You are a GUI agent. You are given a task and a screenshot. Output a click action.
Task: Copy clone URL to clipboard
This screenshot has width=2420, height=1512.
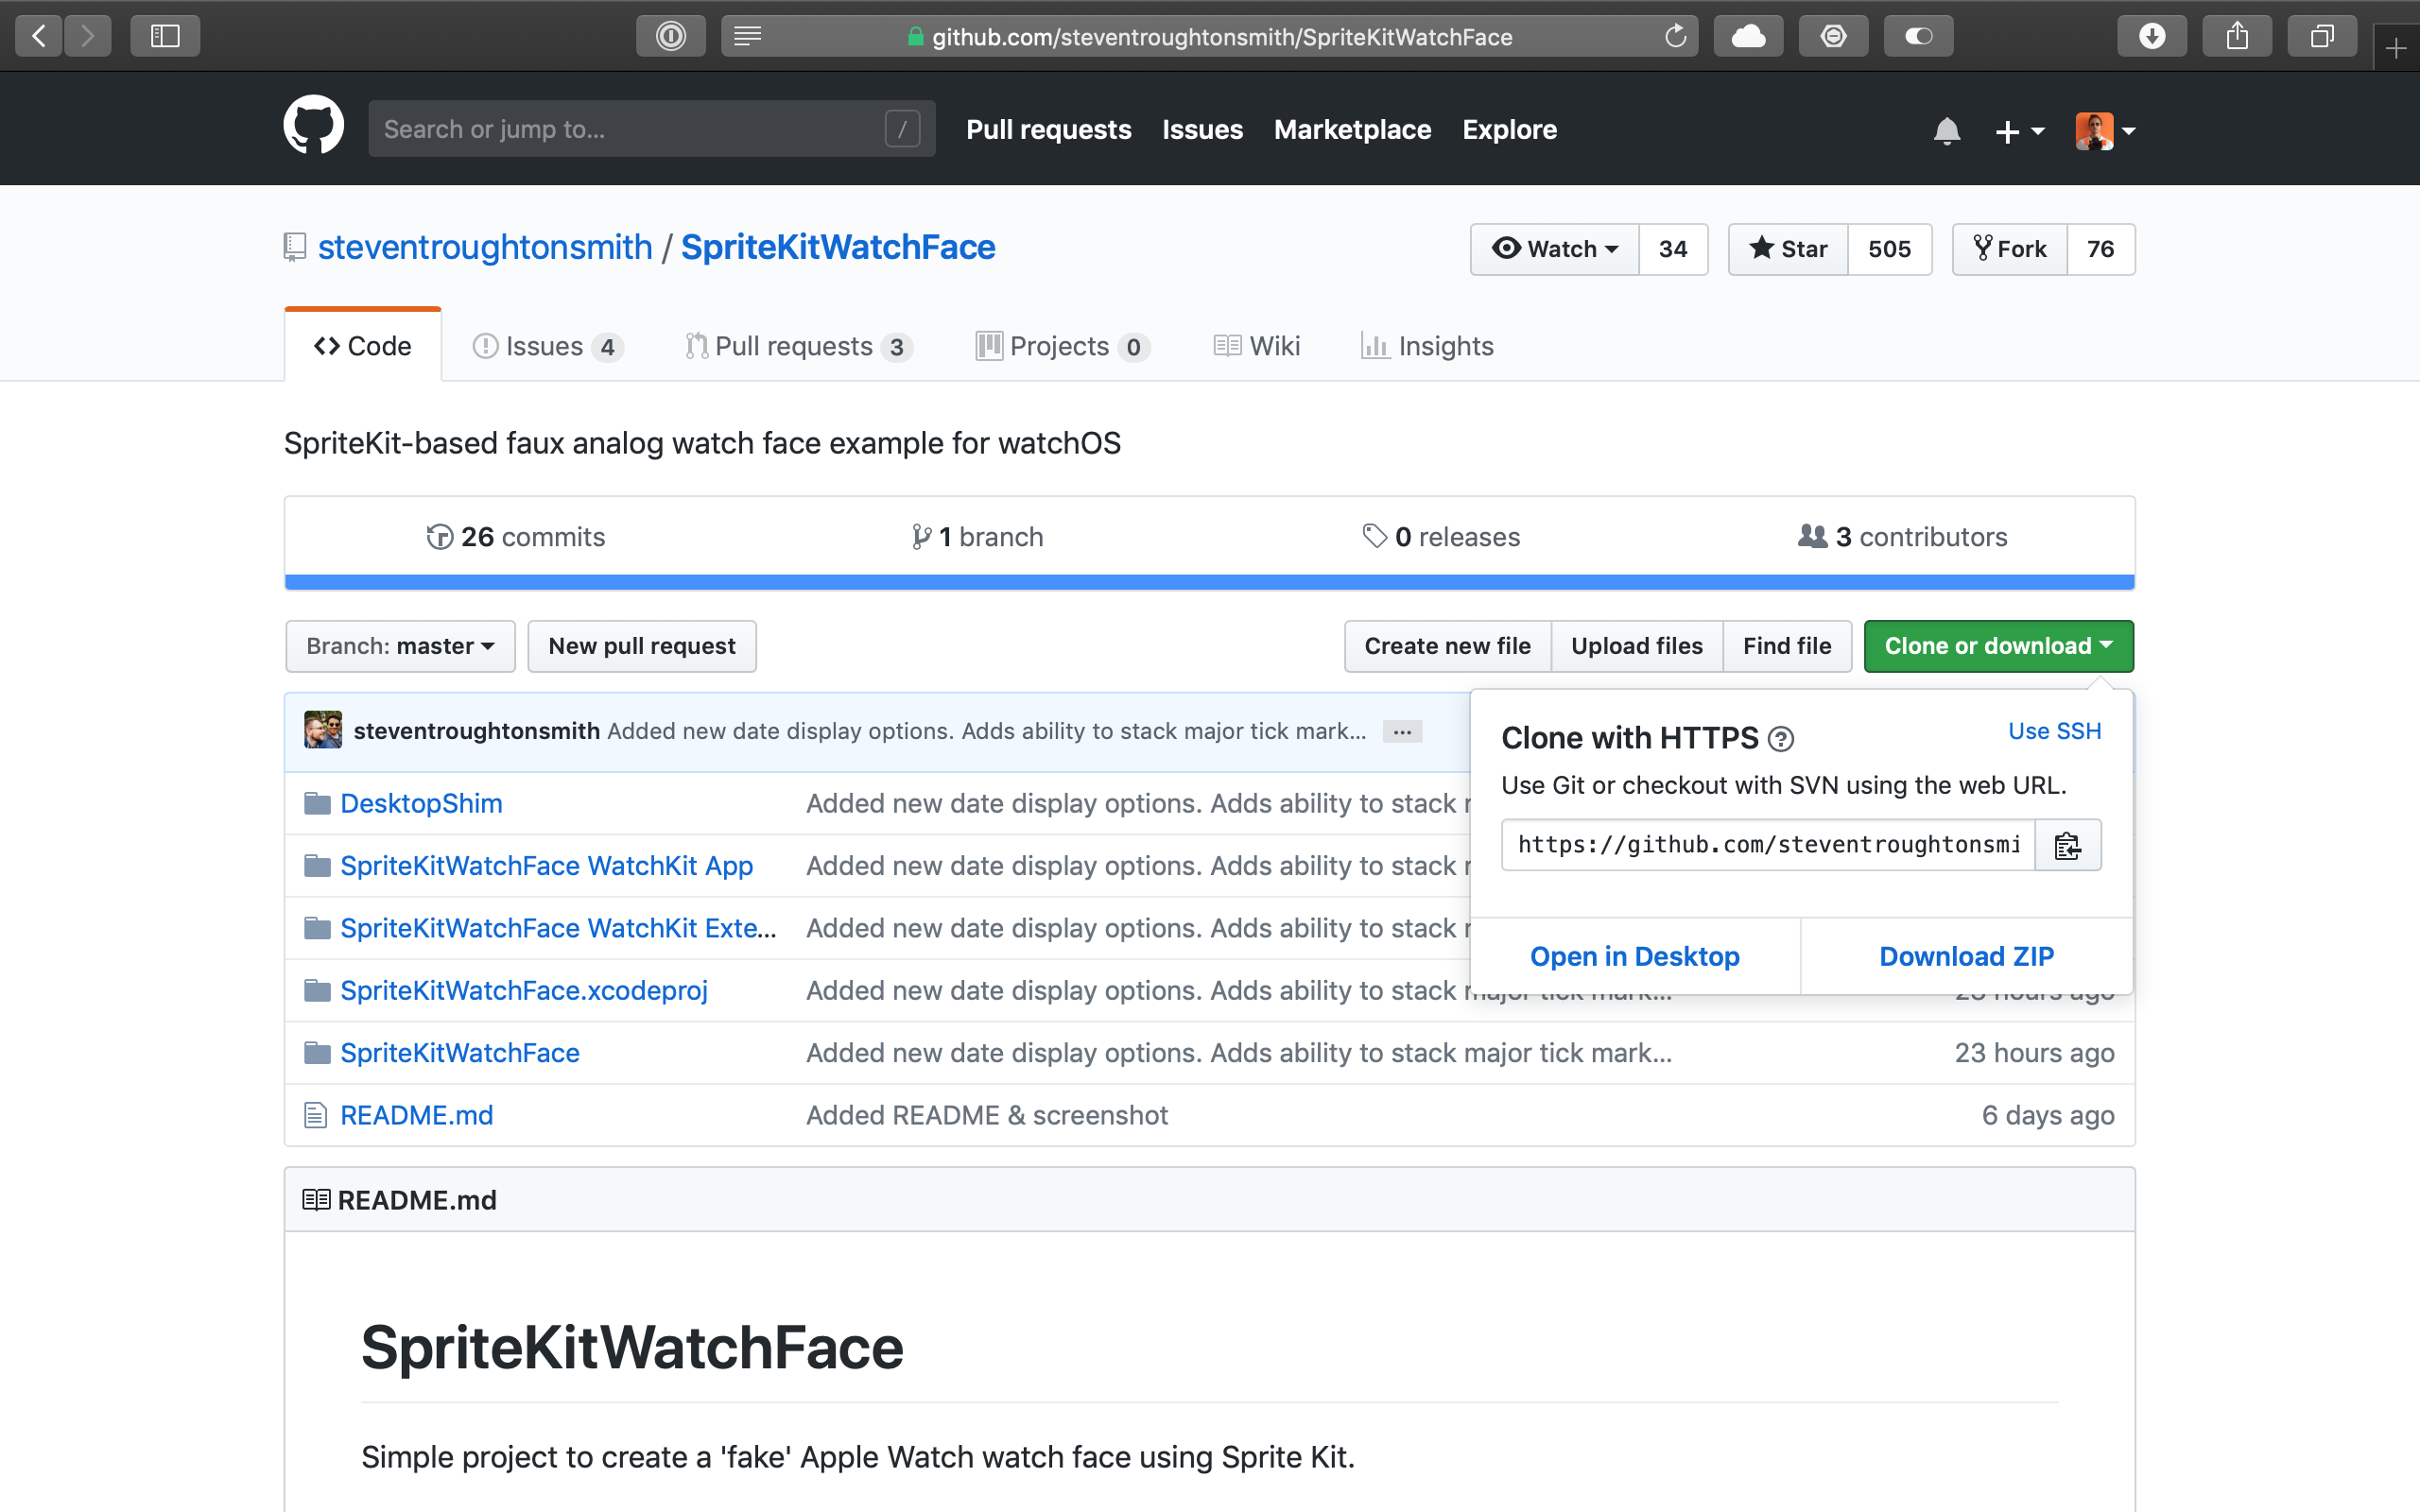coord(2068,846)
